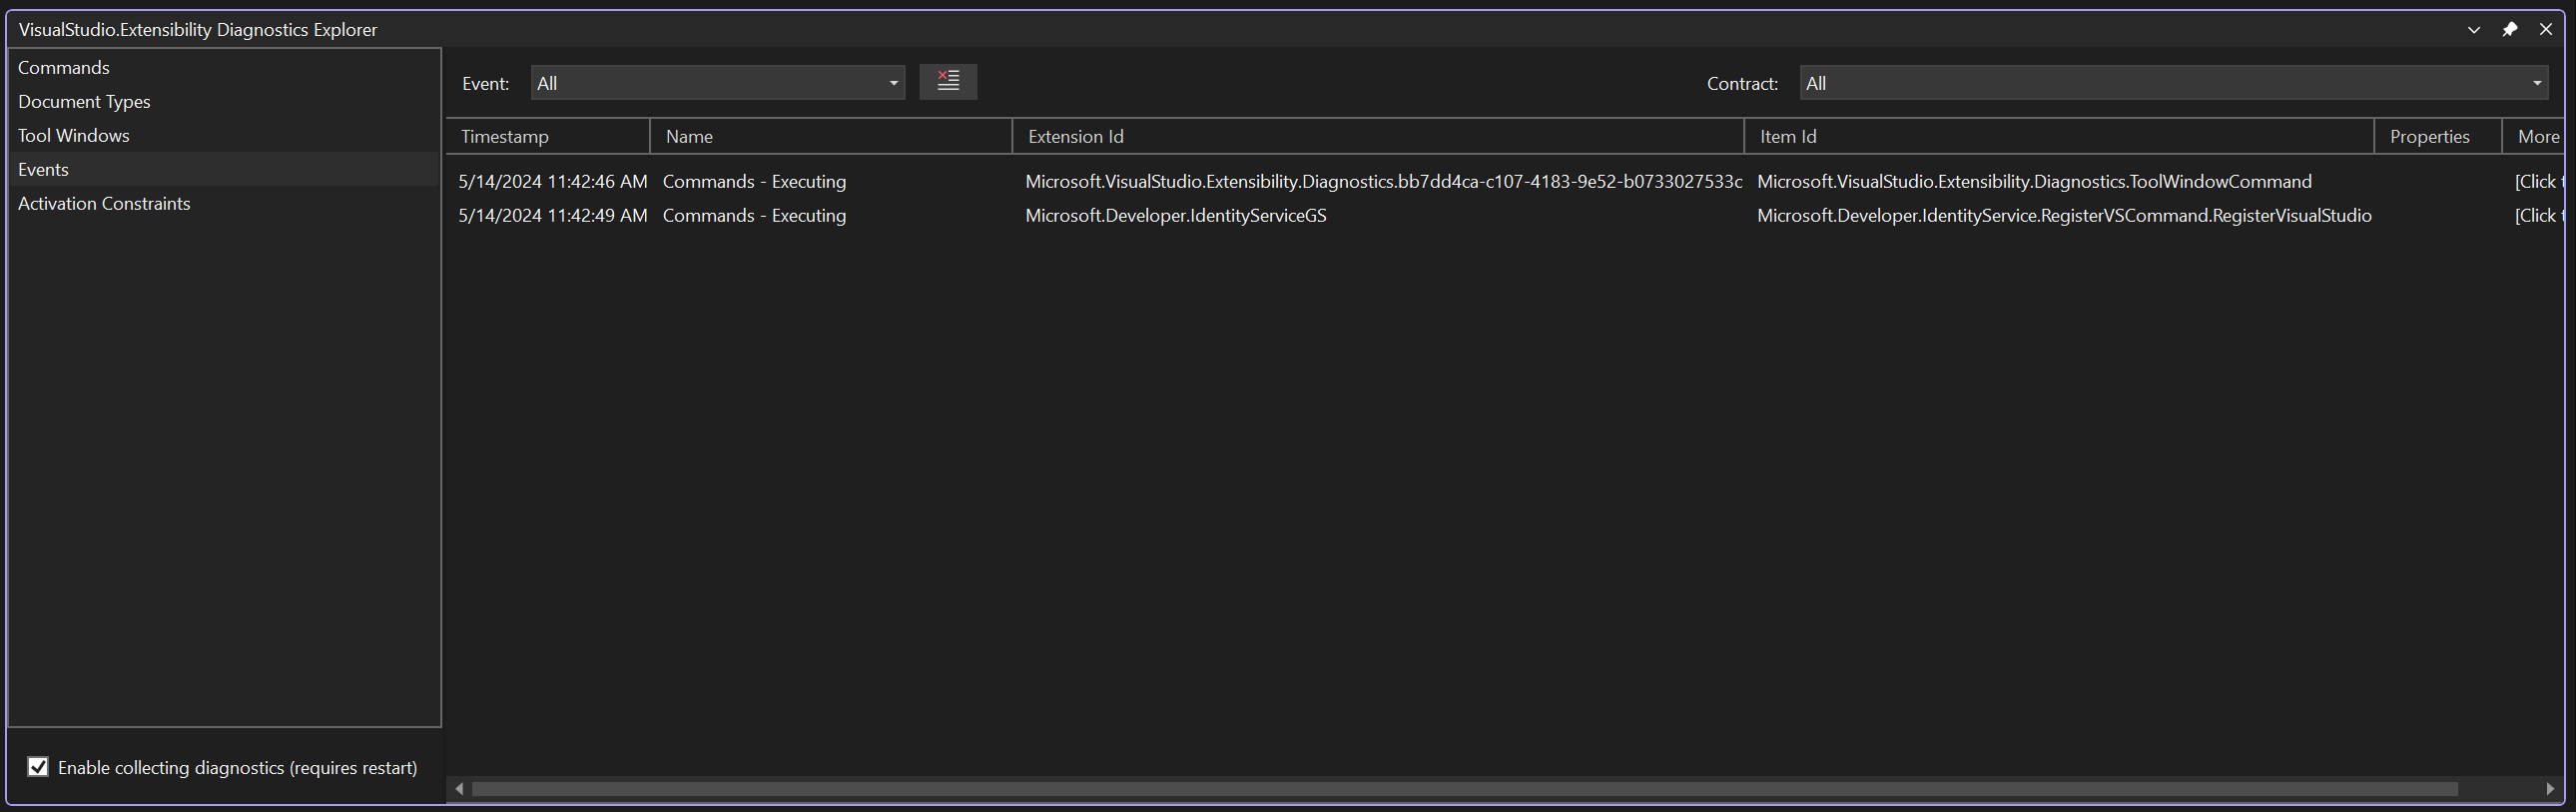
Task: Close the Diagnostics Explorer tool window
Action: (x=2546, y=30)
